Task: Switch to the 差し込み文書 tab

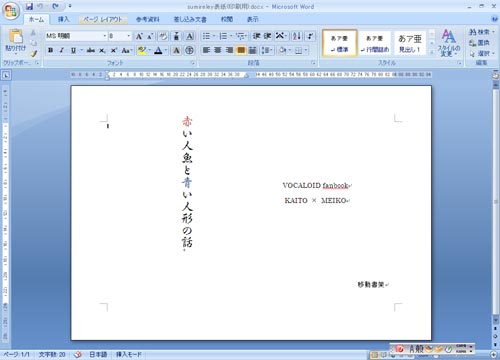Action: [190, 19]
